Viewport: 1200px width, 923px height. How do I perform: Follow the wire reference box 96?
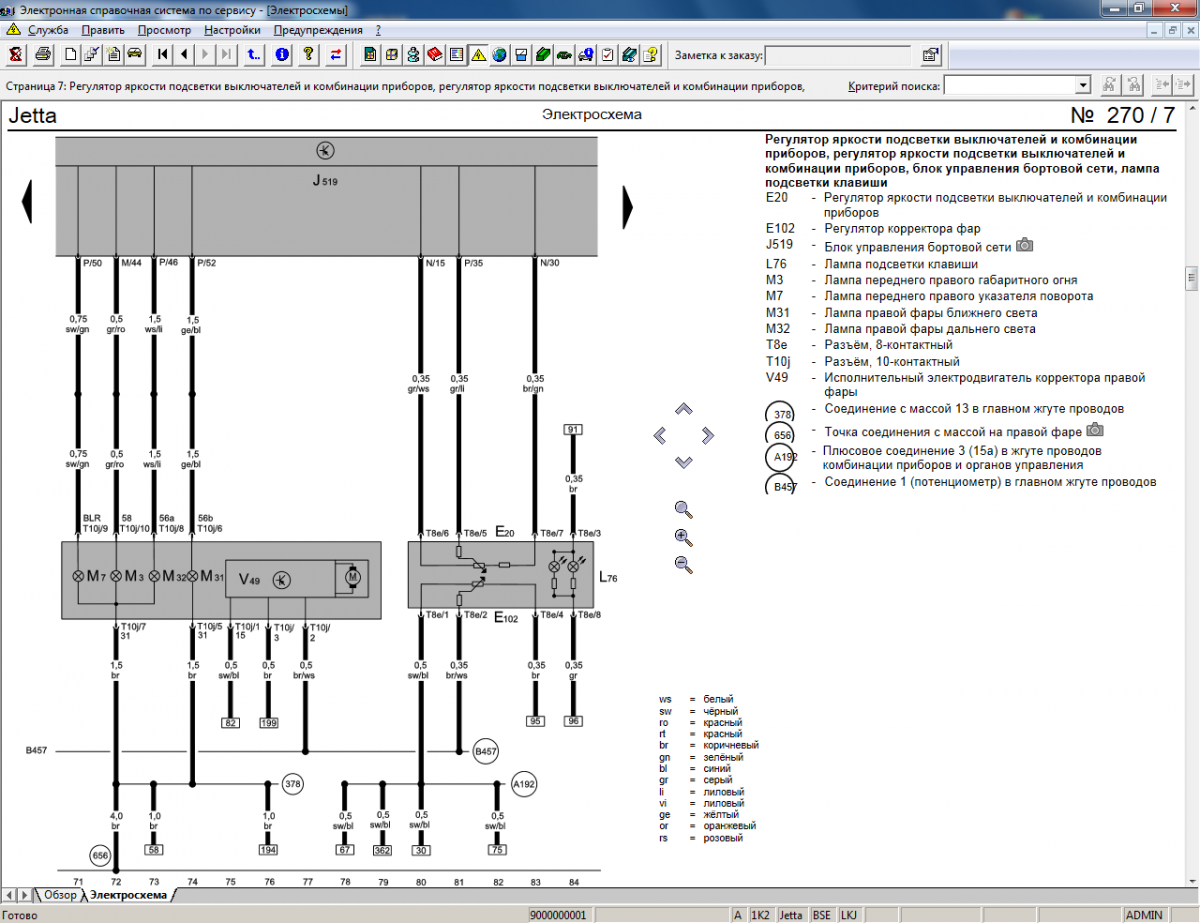573,721
